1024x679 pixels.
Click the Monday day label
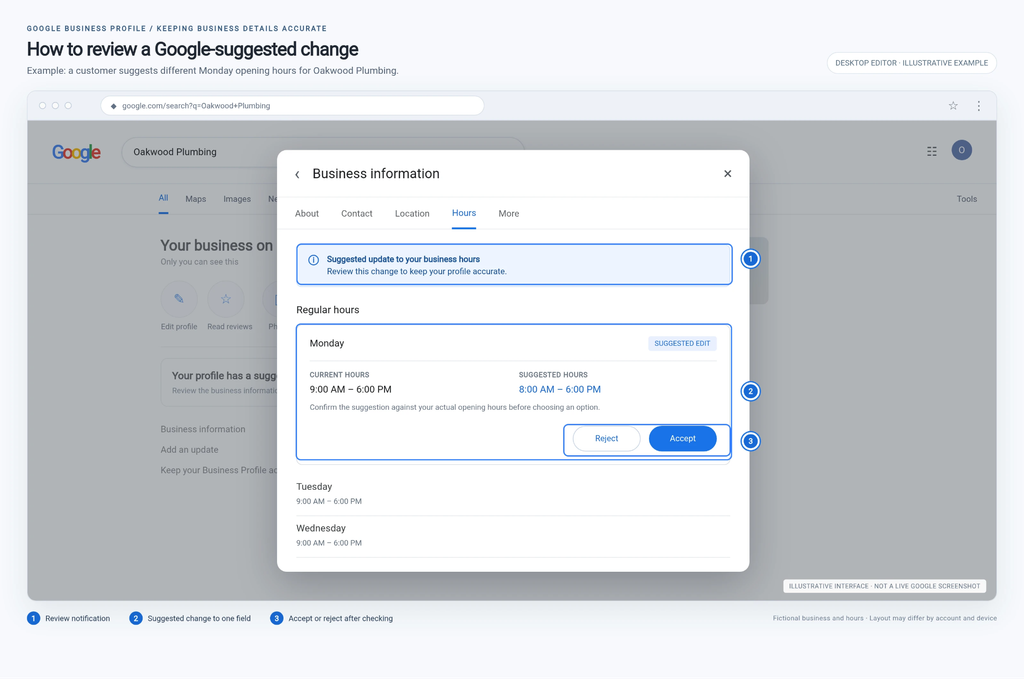pos(327,343)
